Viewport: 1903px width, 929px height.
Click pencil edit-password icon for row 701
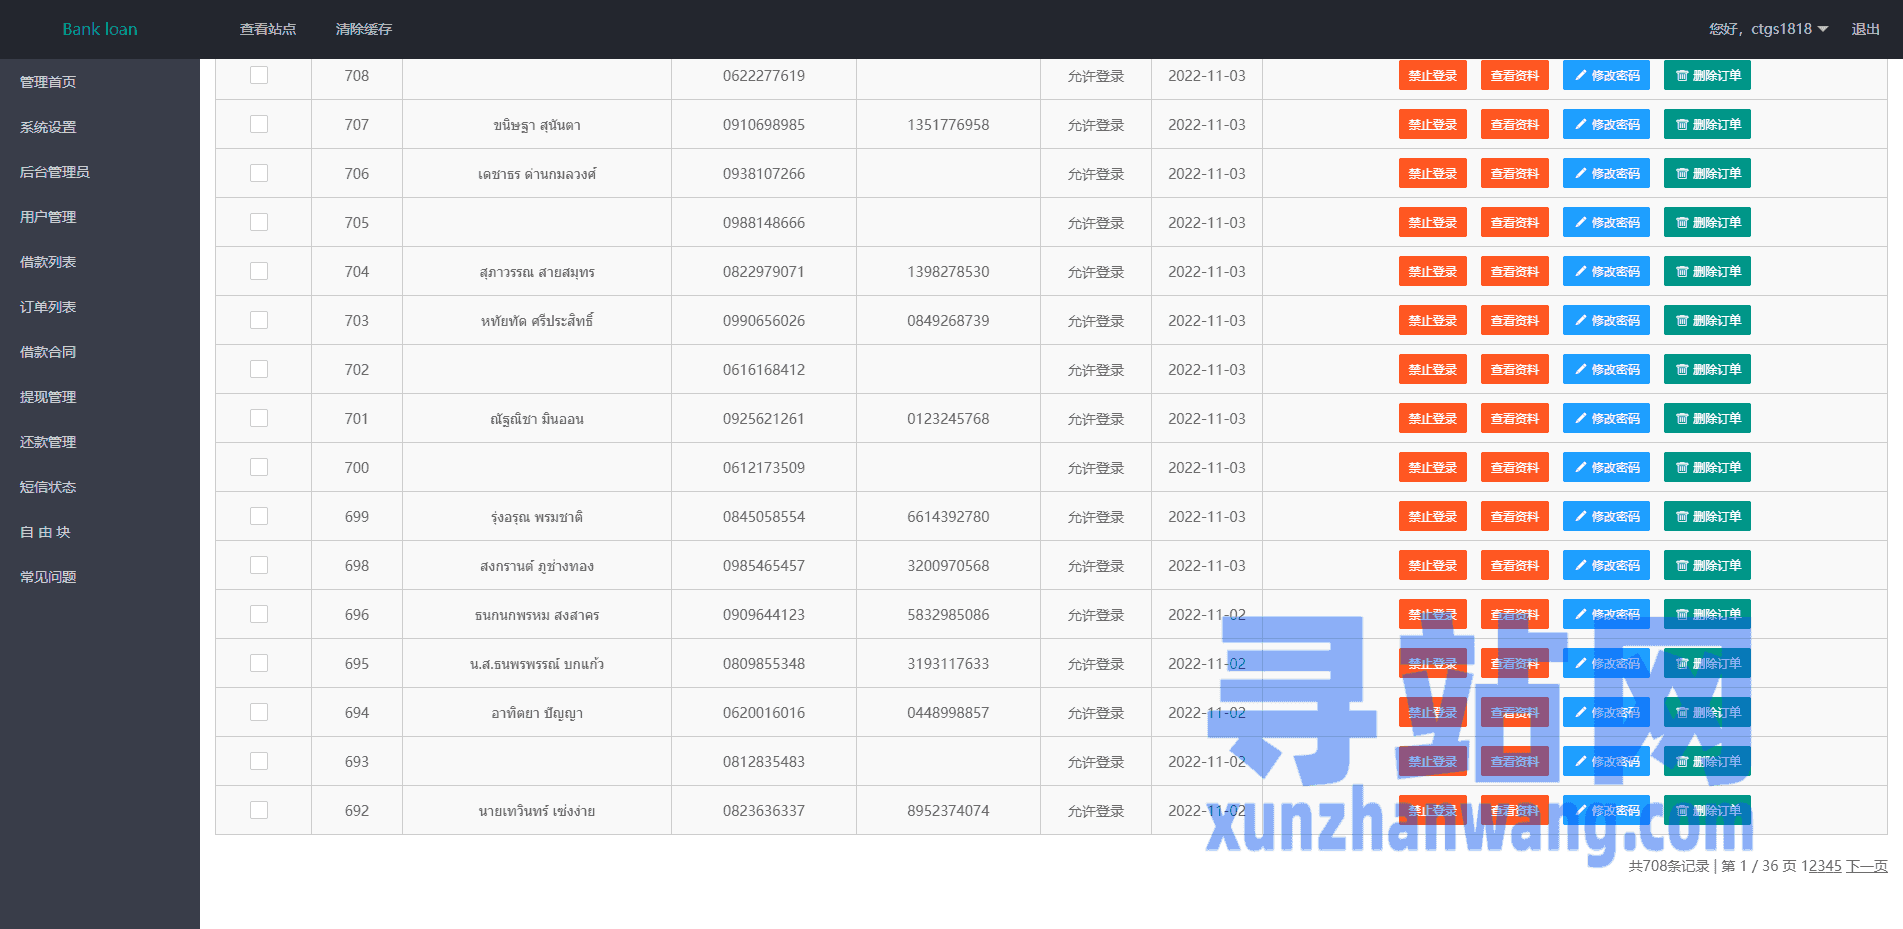[x=1581, y=419]
